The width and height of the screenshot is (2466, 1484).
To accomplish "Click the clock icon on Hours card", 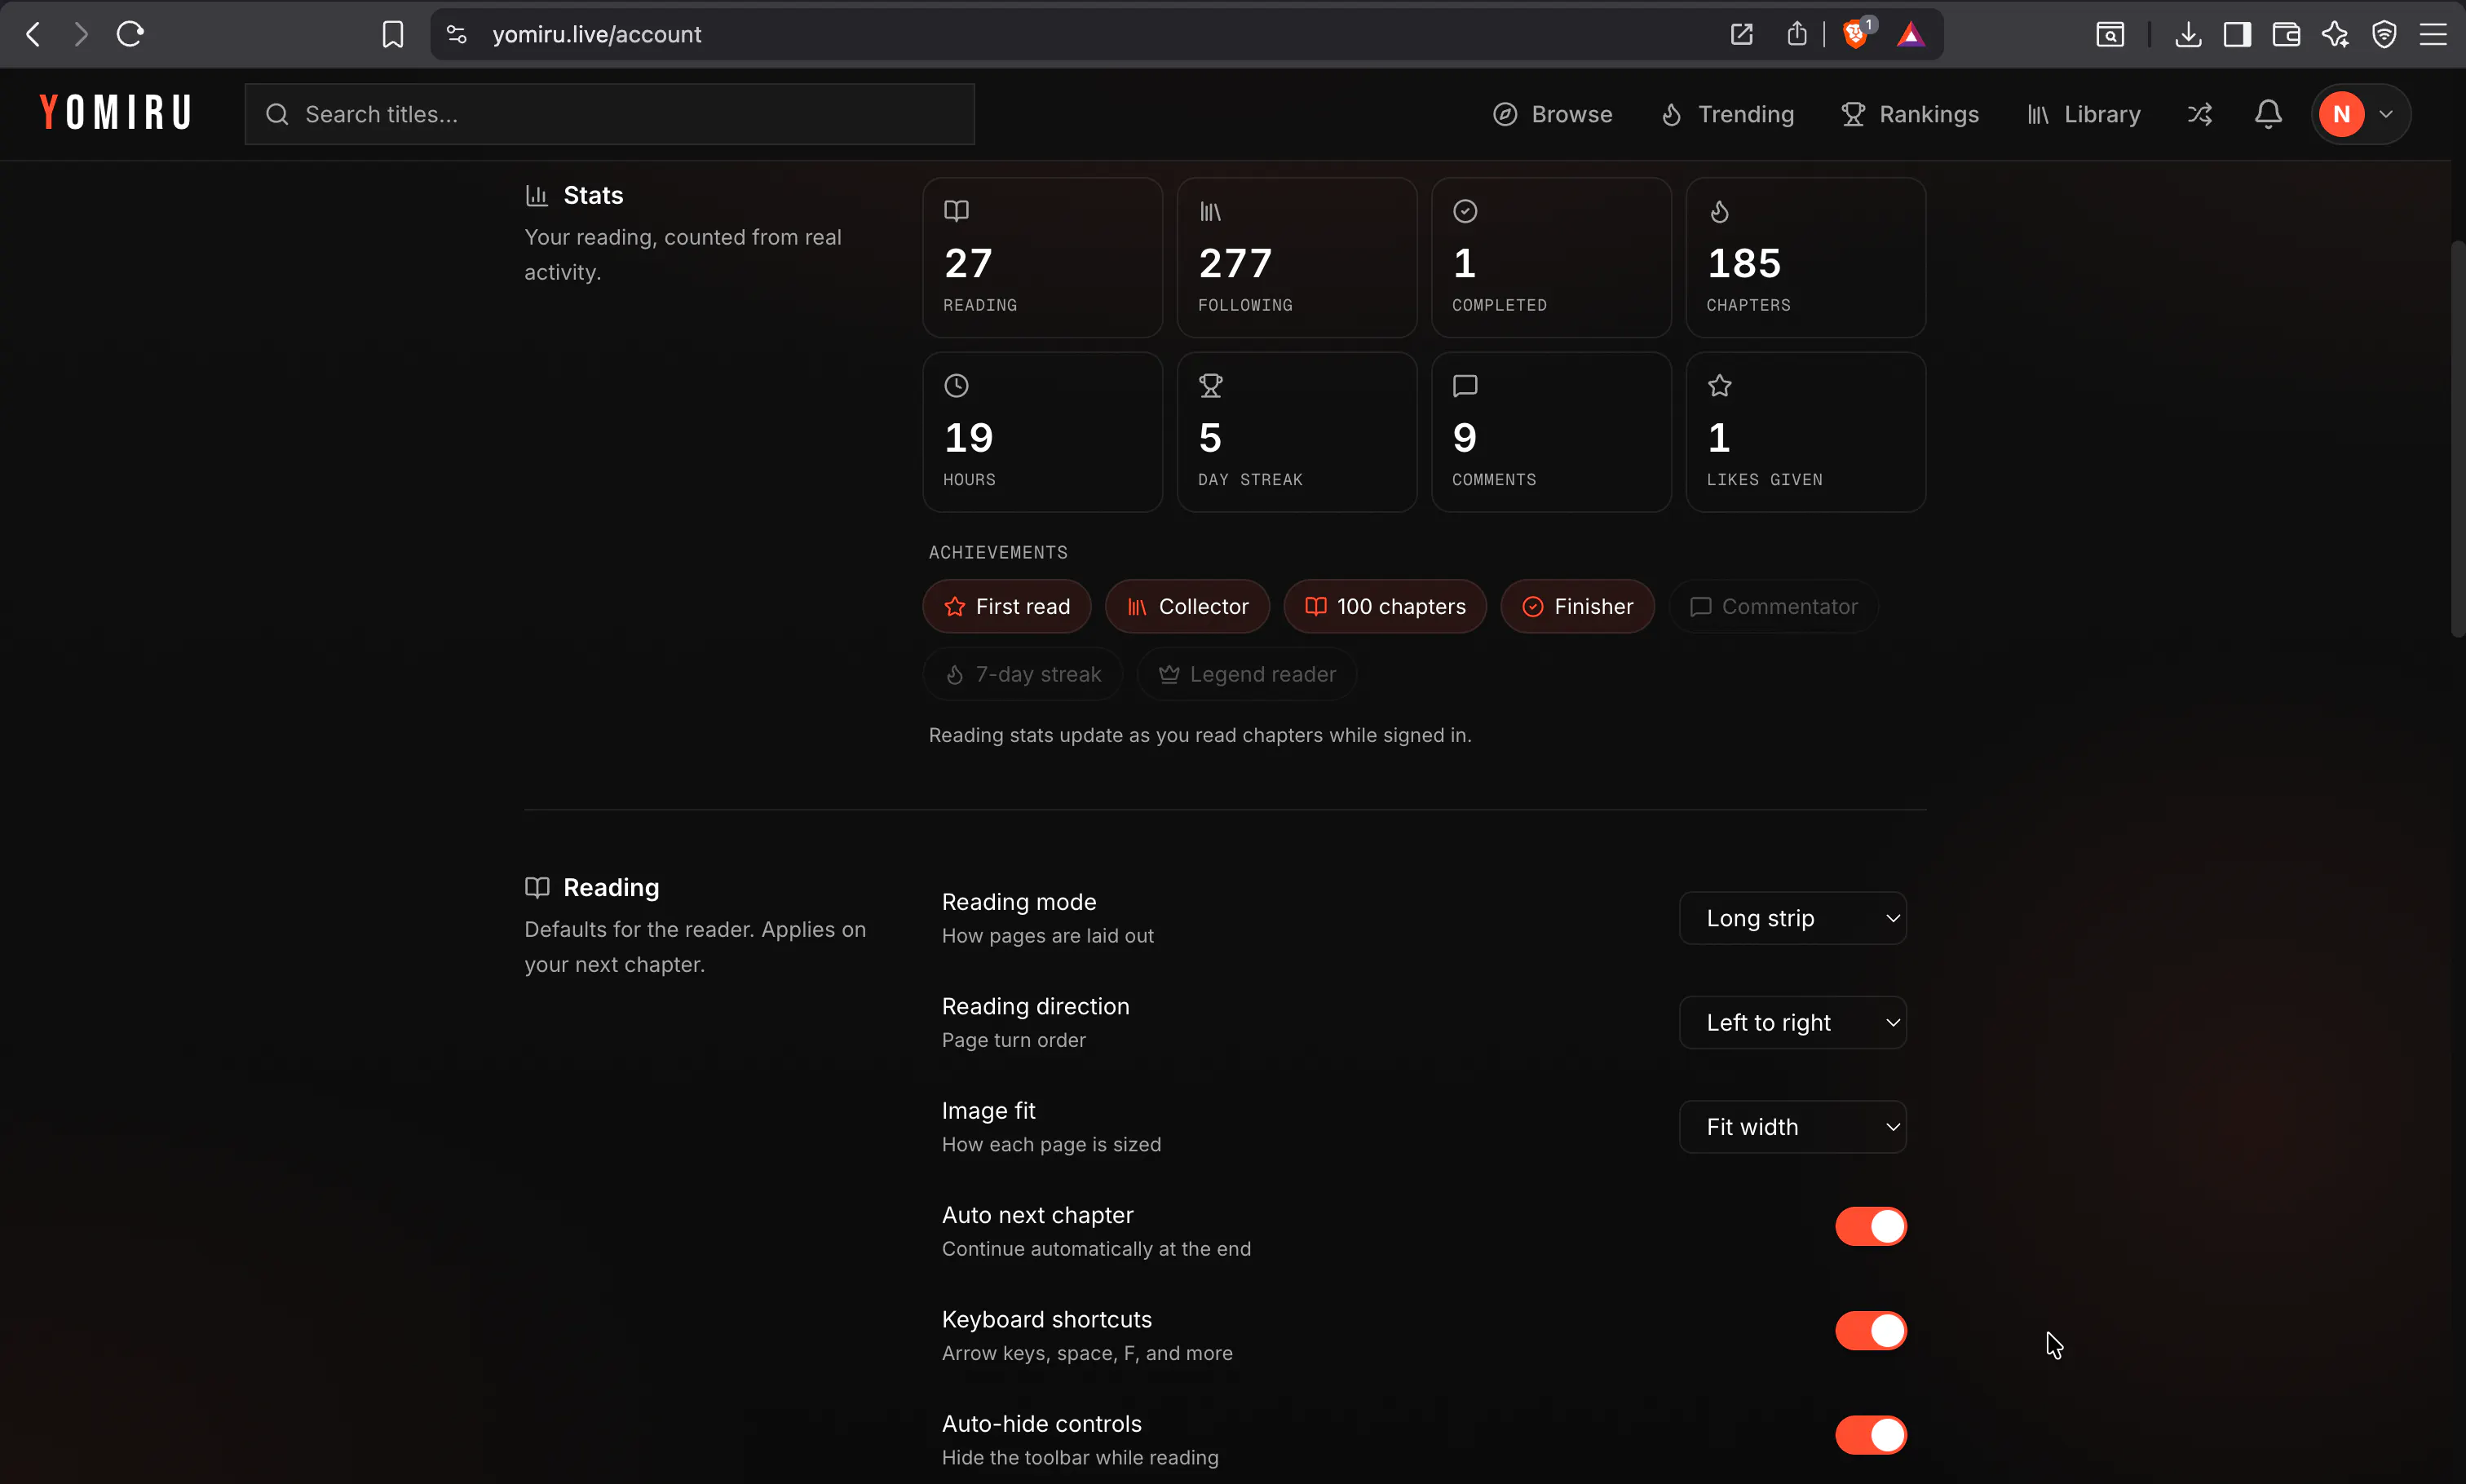I will pyautogui.click(x=956, y=385).
